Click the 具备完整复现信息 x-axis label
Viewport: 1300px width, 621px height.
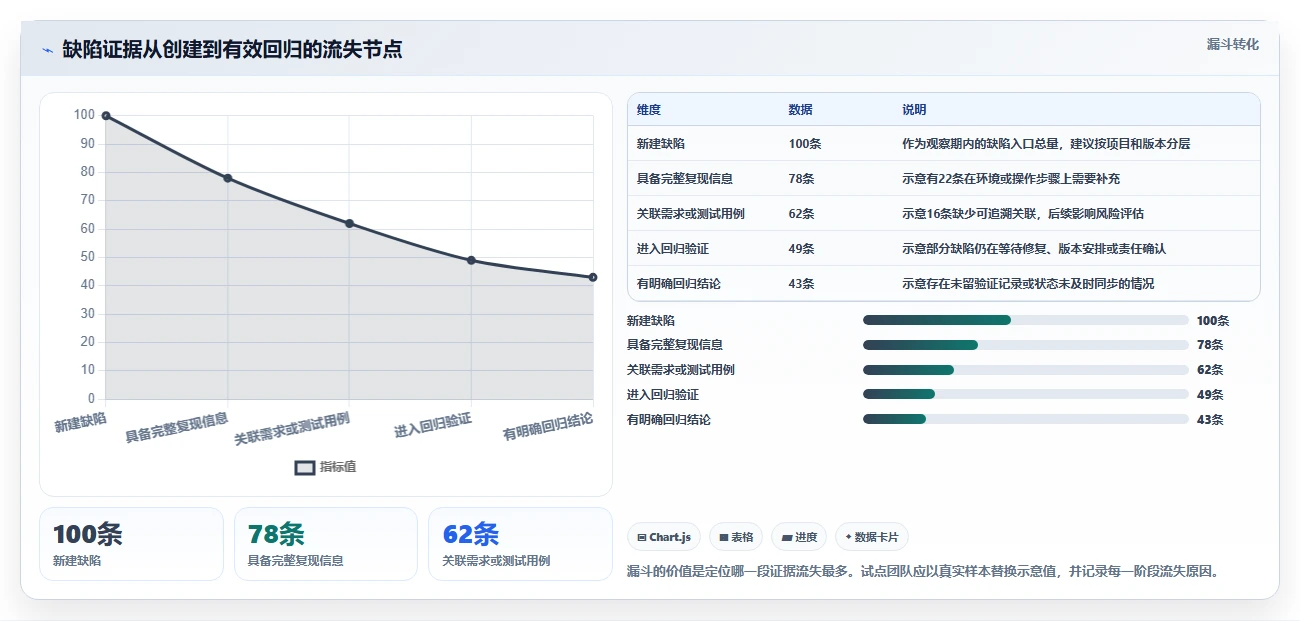(177, 427)
